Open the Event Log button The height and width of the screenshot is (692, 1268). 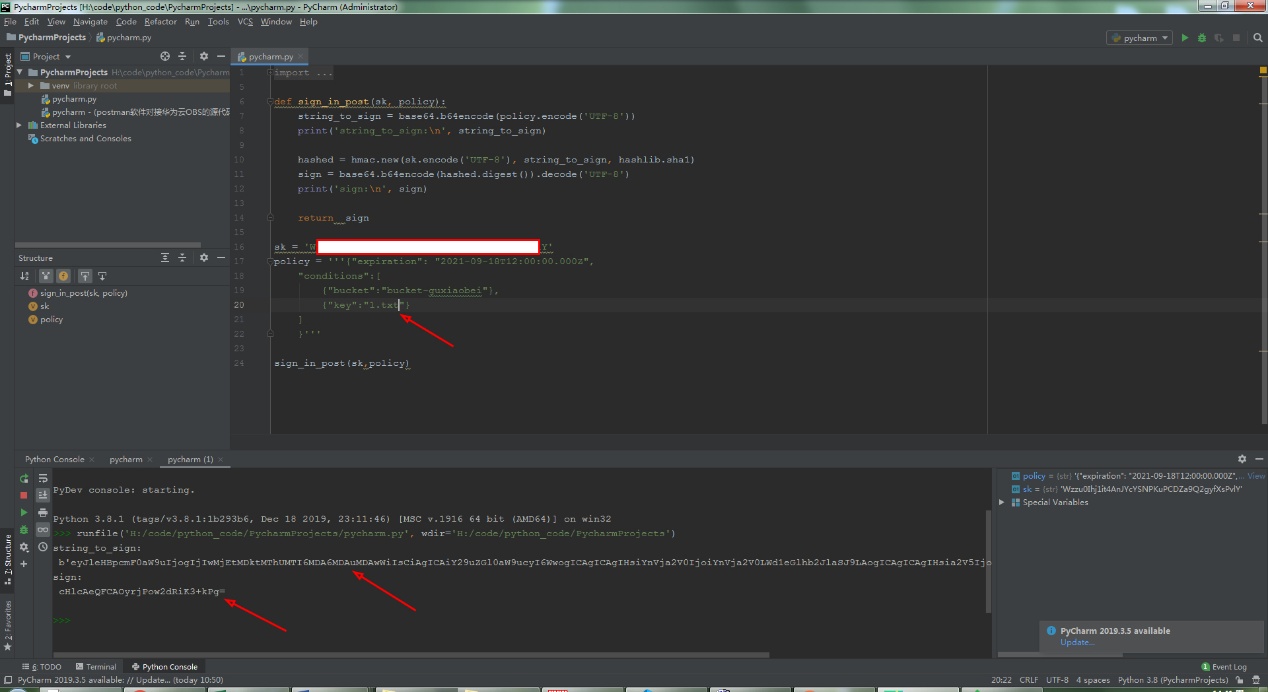click(1225, 667)
